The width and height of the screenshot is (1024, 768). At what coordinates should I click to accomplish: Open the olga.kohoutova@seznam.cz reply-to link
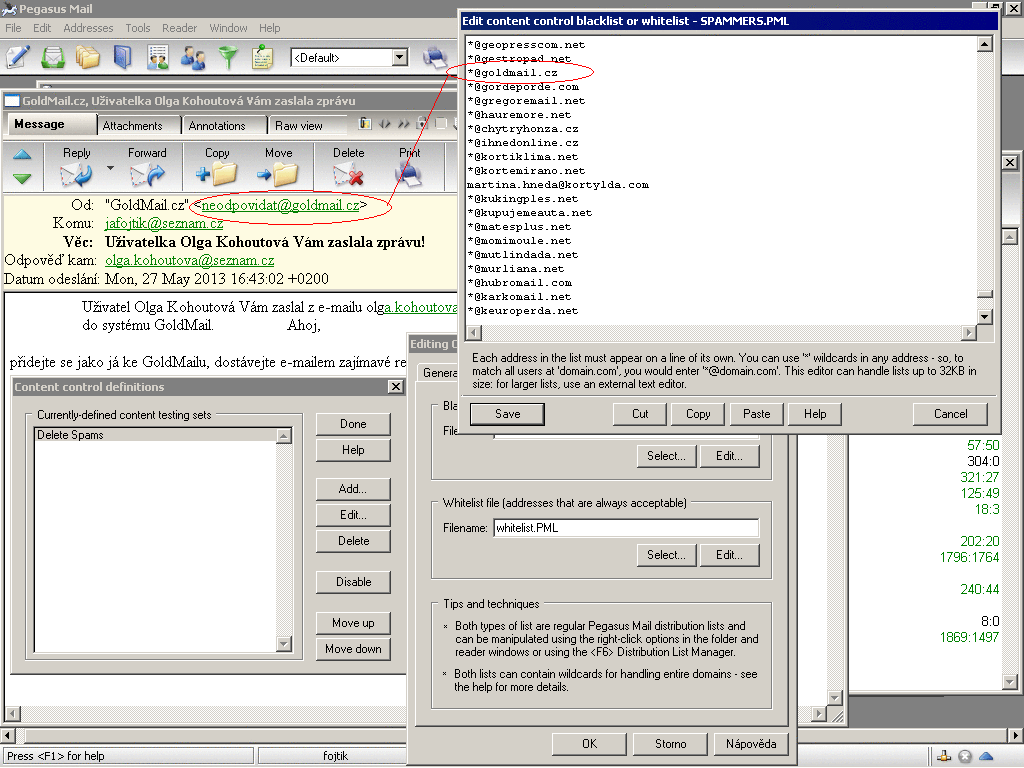point(189,261)
